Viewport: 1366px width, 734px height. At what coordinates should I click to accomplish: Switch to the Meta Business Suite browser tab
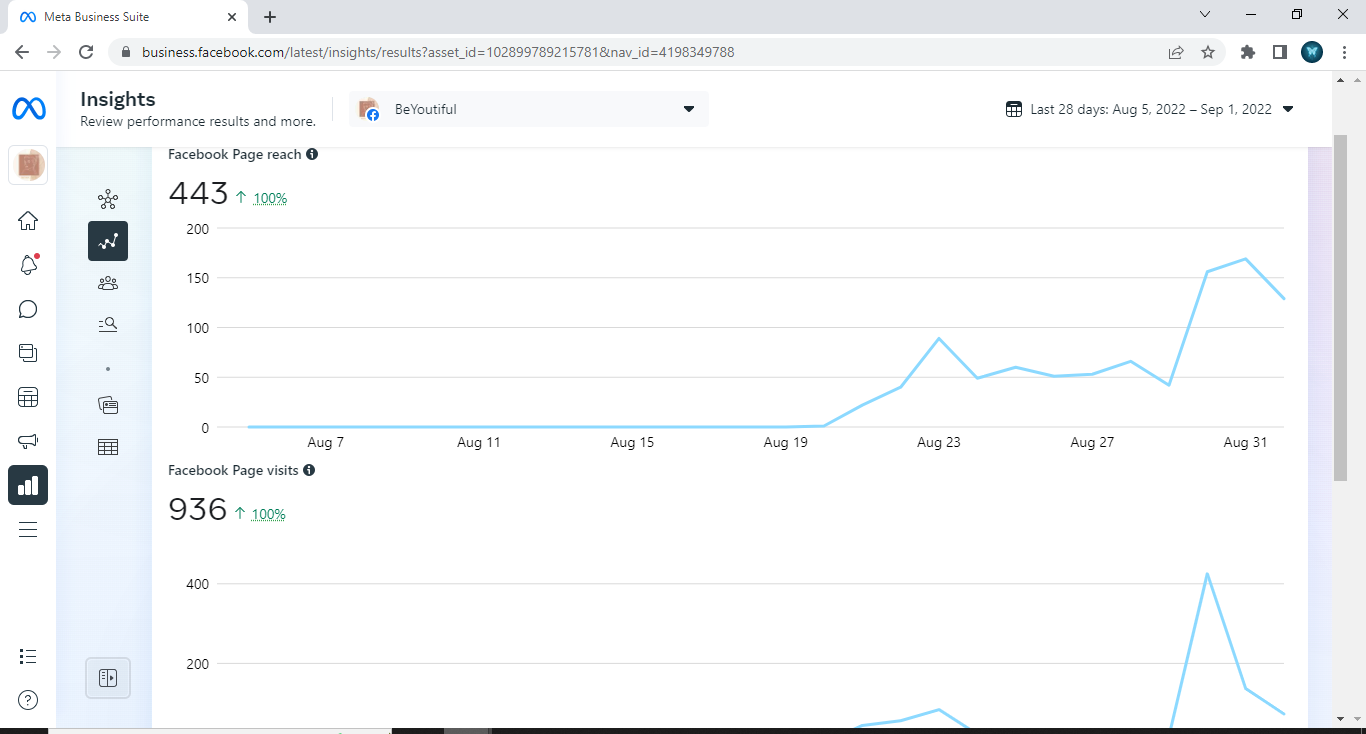(123, 17)
